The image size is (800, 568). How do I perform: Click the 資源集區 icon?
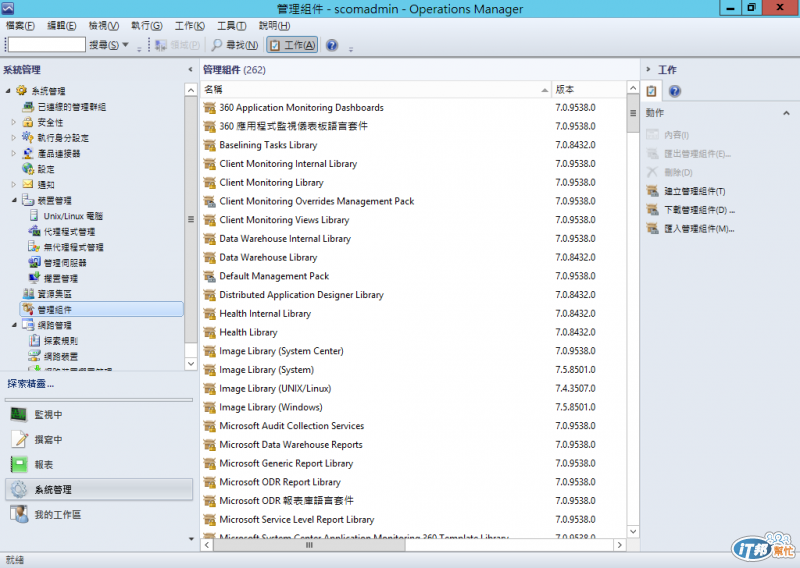[28, 294]
